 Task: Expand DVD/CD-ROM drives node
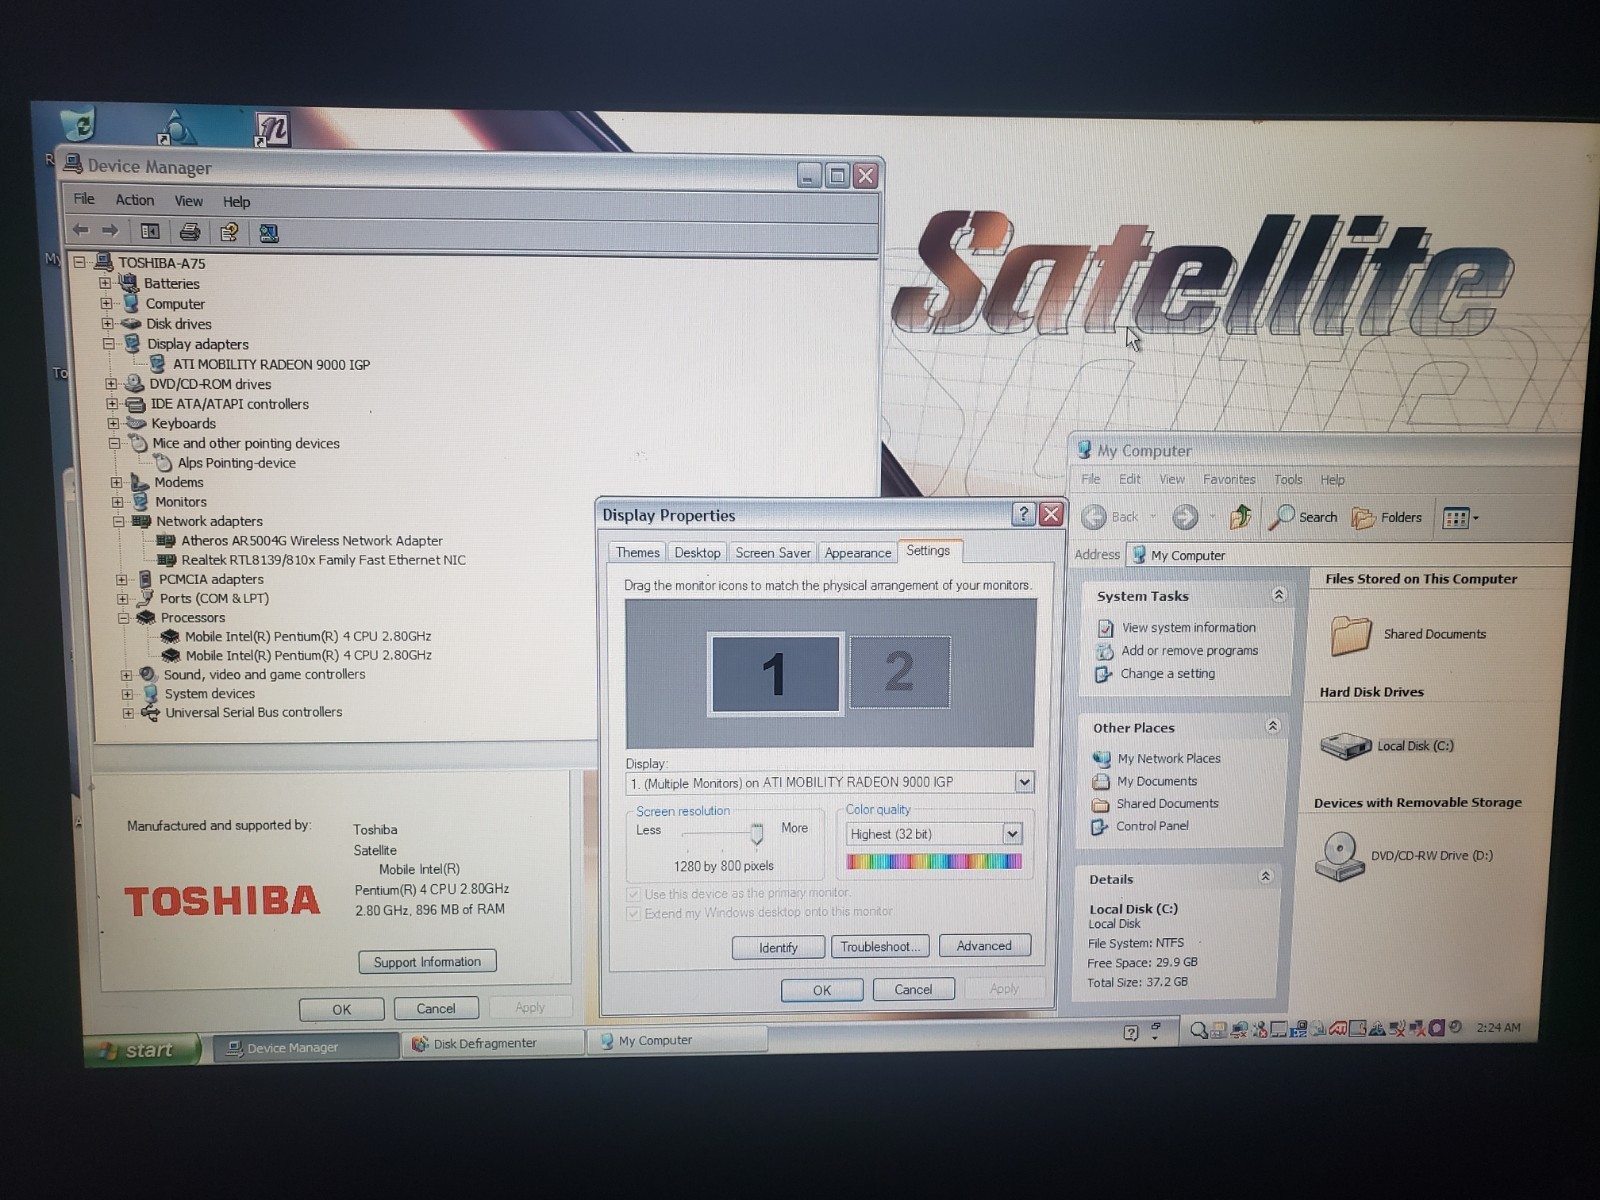click(111, 384)
